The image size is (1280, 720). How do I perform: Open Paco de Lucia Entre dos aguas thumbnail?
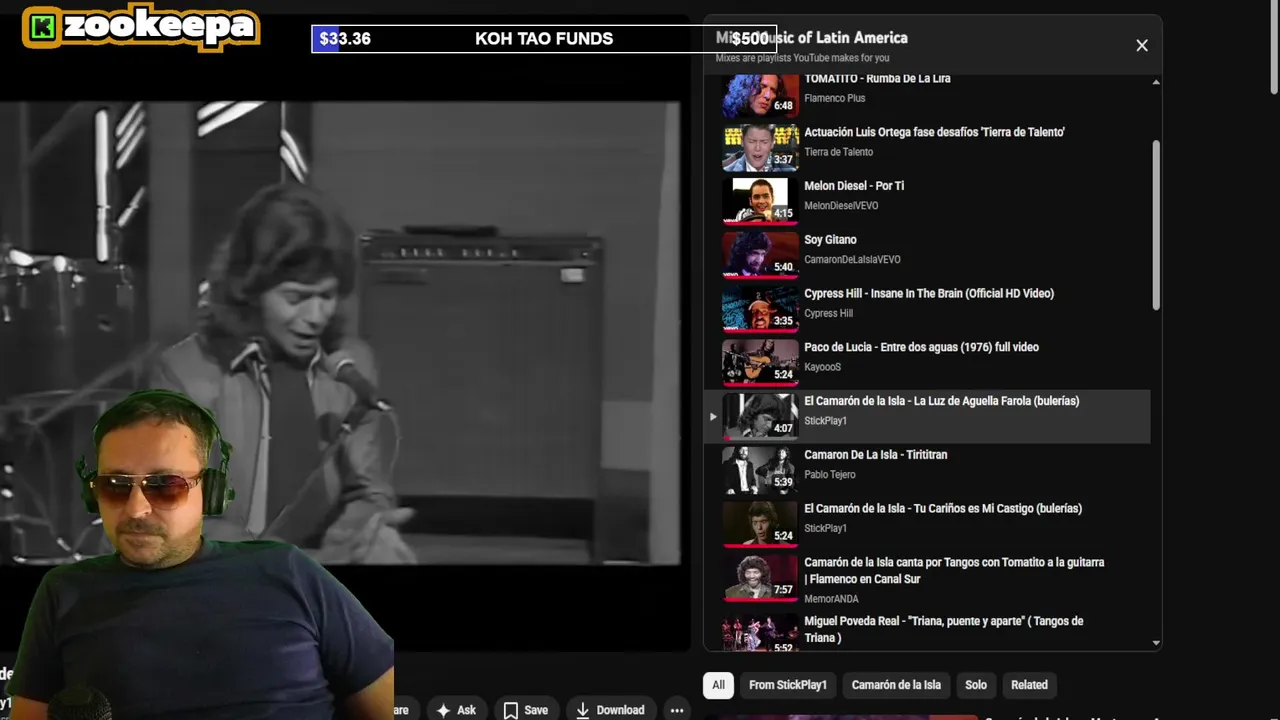click(760, 363)
